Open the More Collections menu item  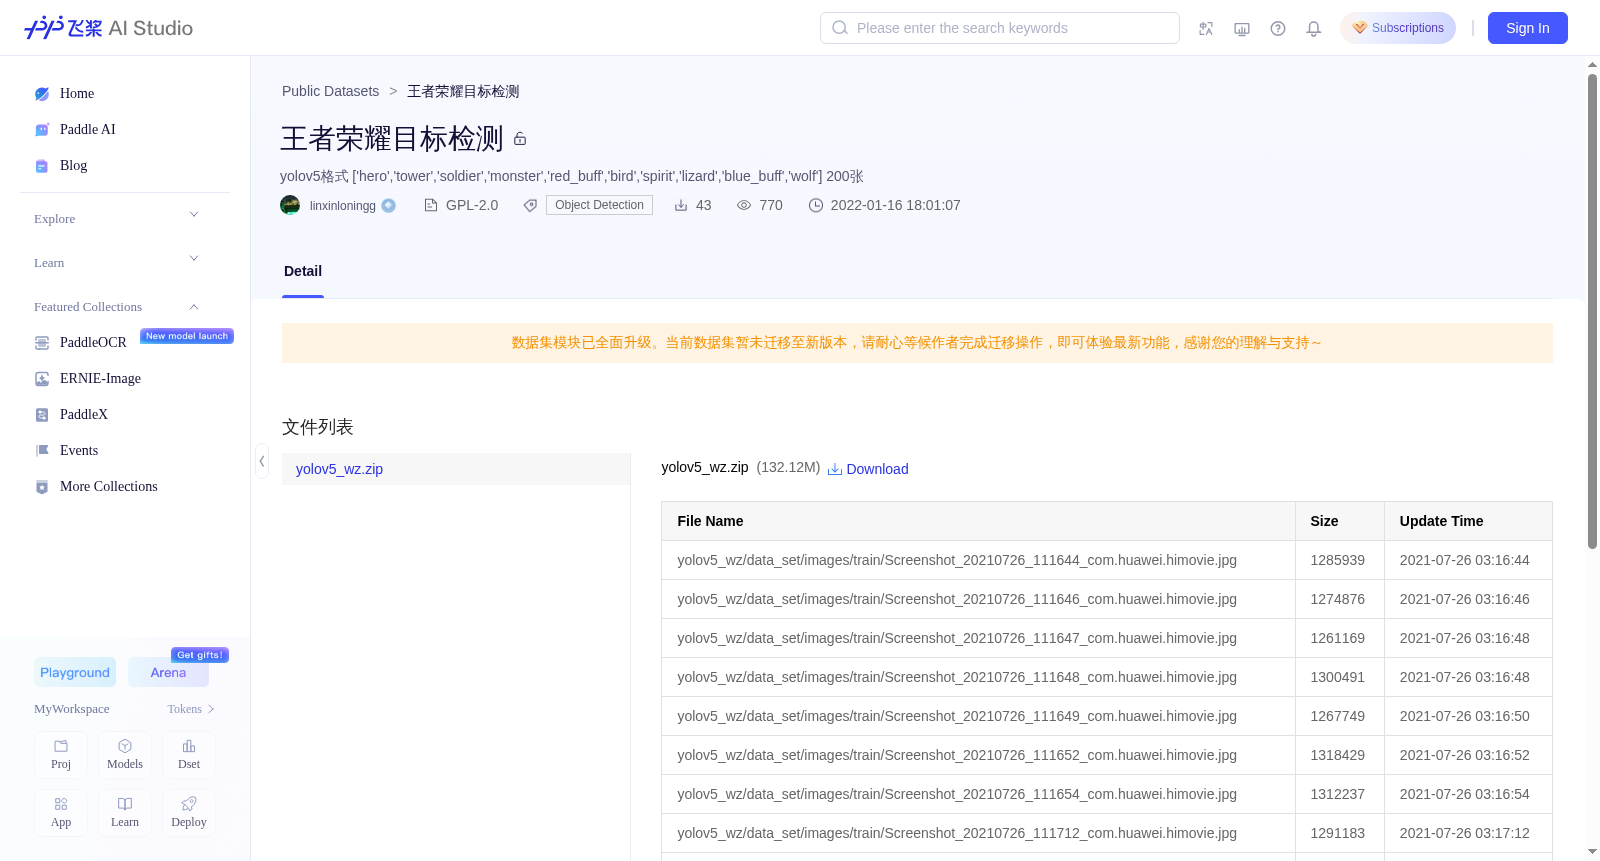point(109,487)
